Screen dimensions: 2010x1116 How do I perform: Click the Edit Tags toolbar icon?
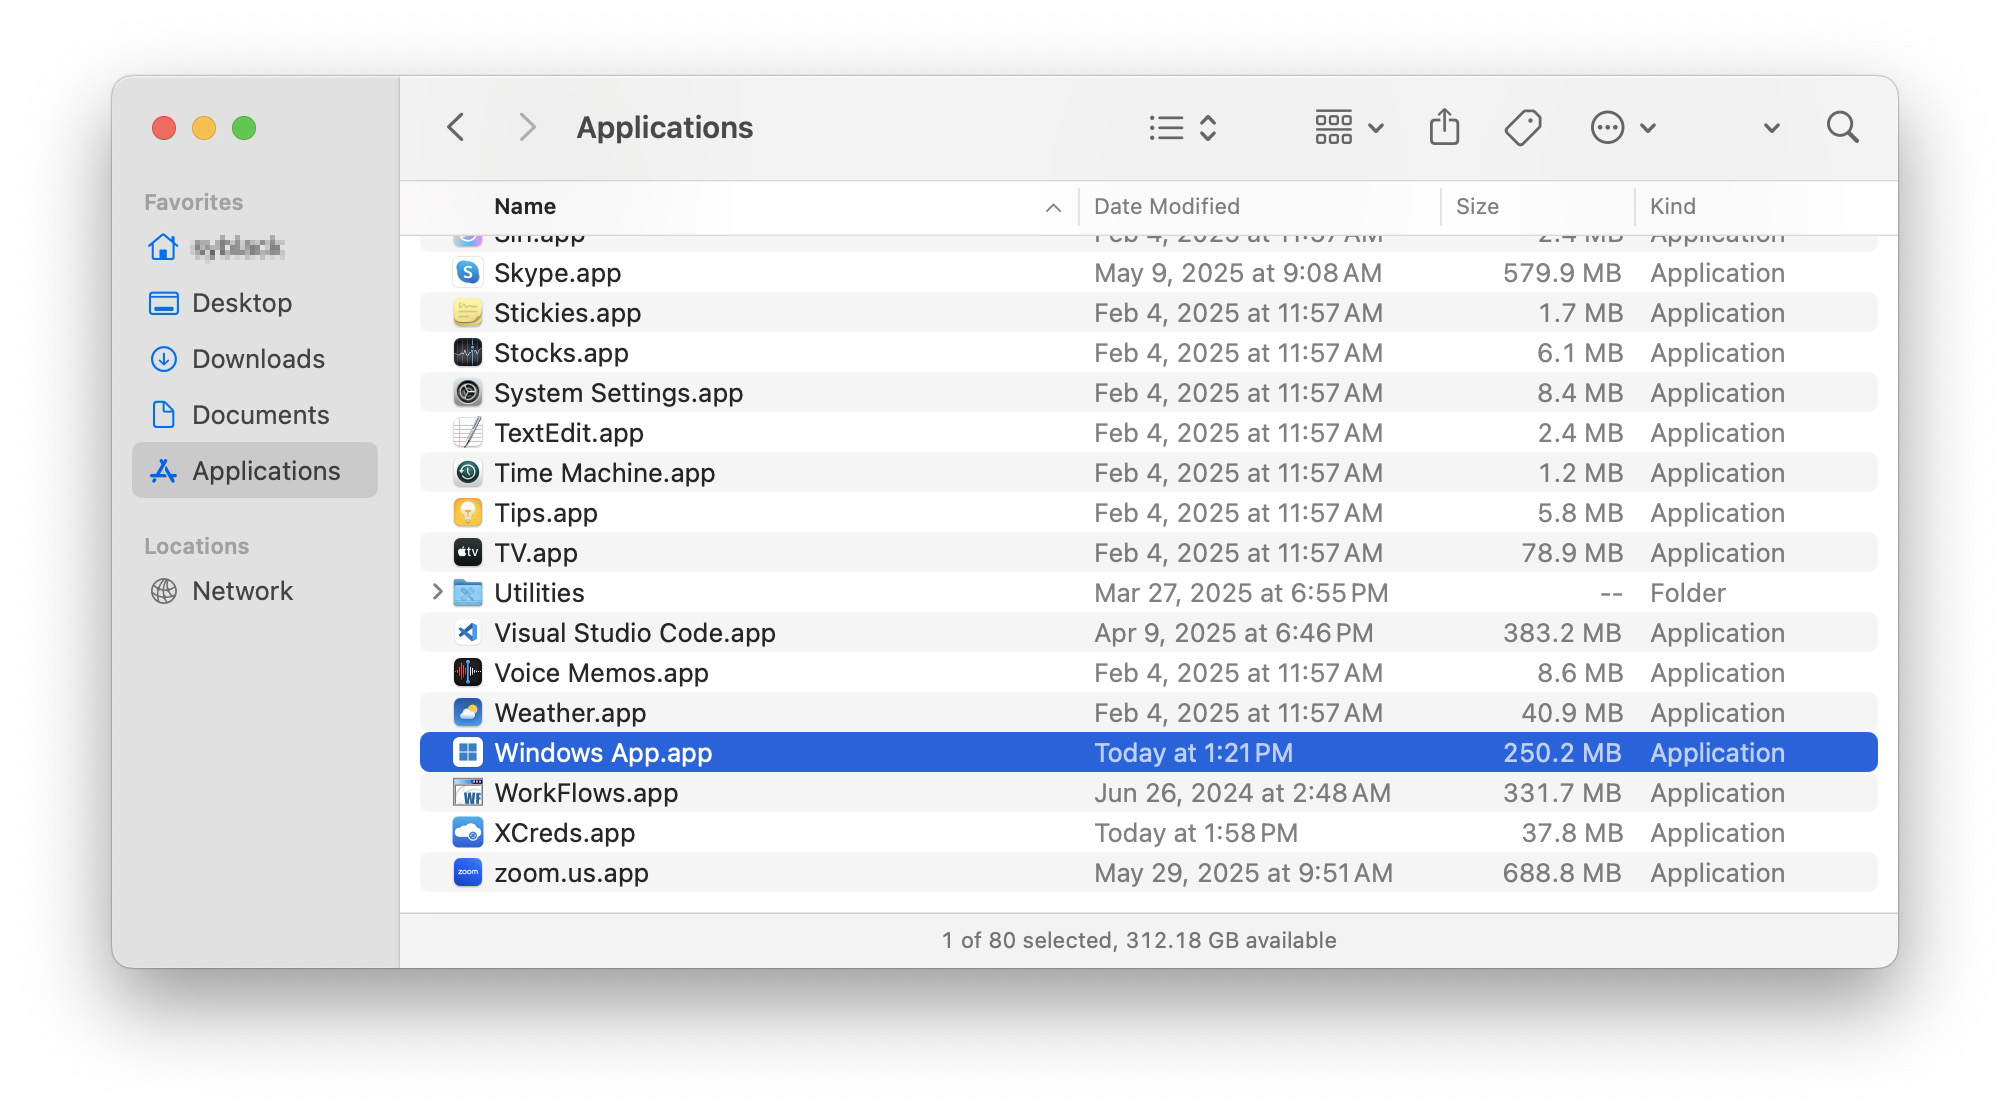pyautogui.click(x=1522, y=128)
